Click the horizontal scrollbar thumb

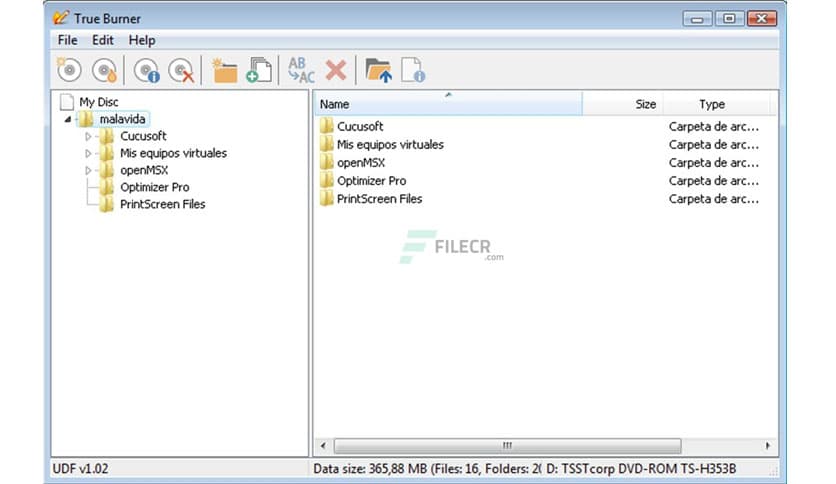(x=507, y=445)
